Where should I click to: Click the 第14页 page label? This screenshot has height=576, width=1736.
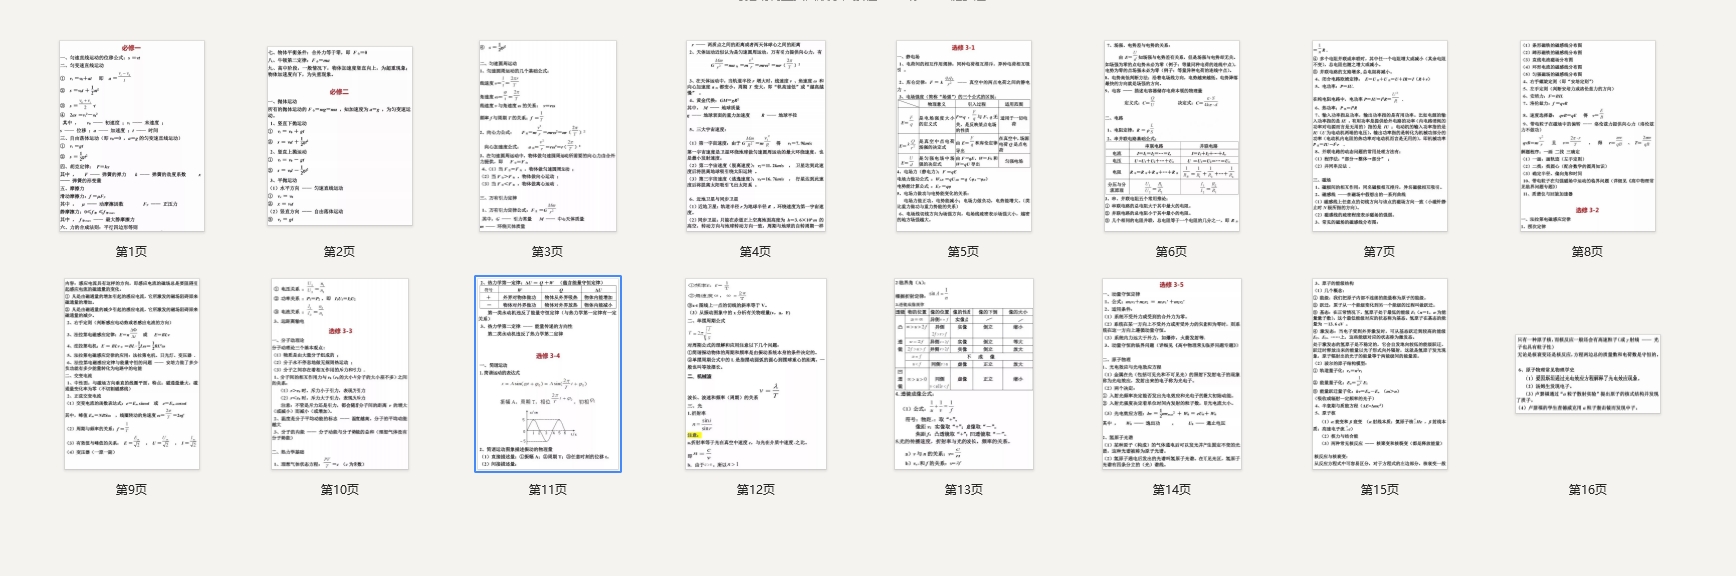[x=1171, y=490]
